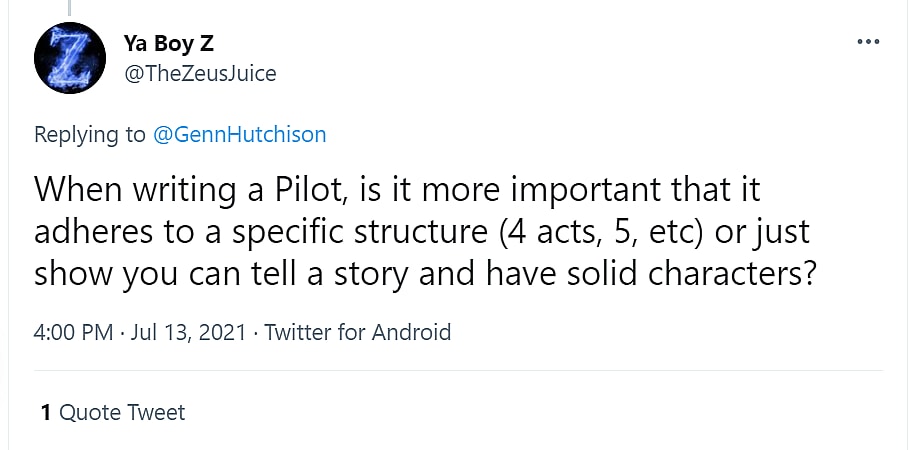Open the three-dot more options menu

tap(866, 43)
